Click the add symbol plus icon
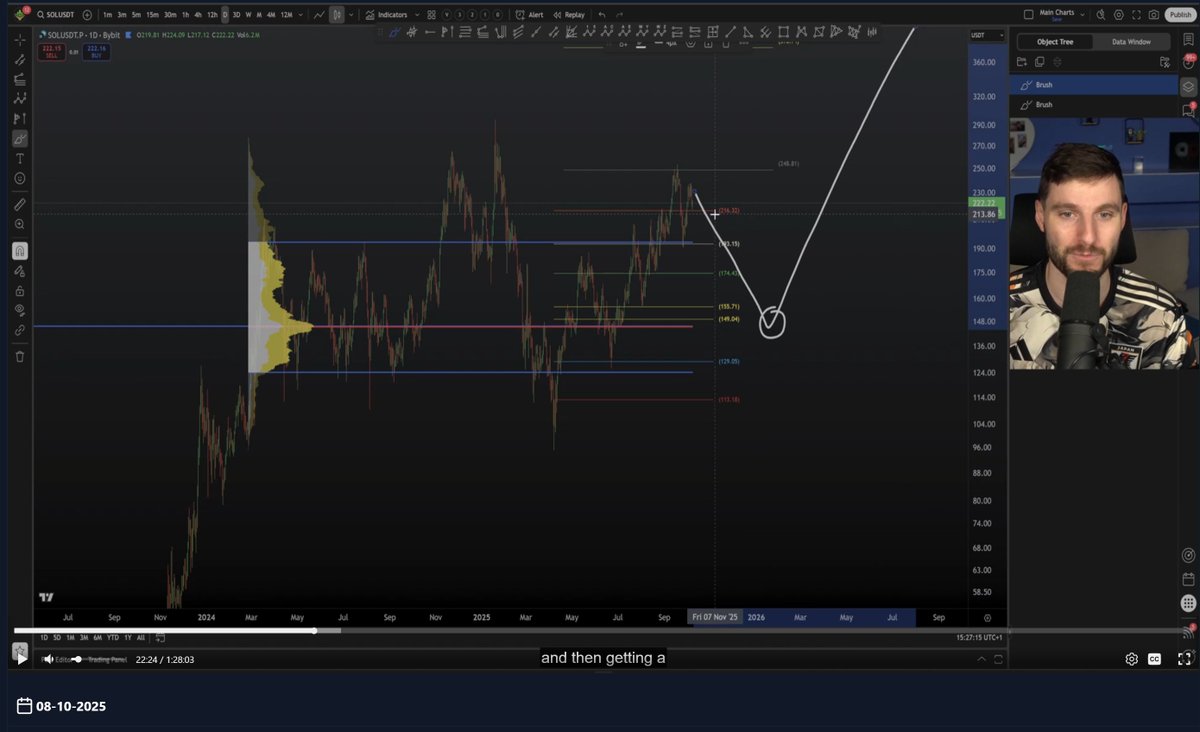Image resolution: width=1200 pixels, height=732 pixels. click(87, 15)
